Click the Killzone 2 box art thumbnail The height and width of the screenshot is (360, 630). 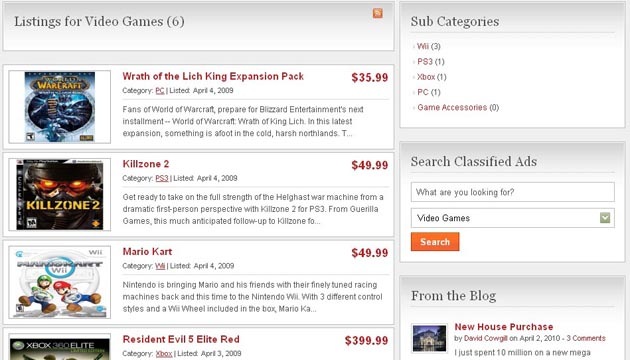[x=59, y=194]
